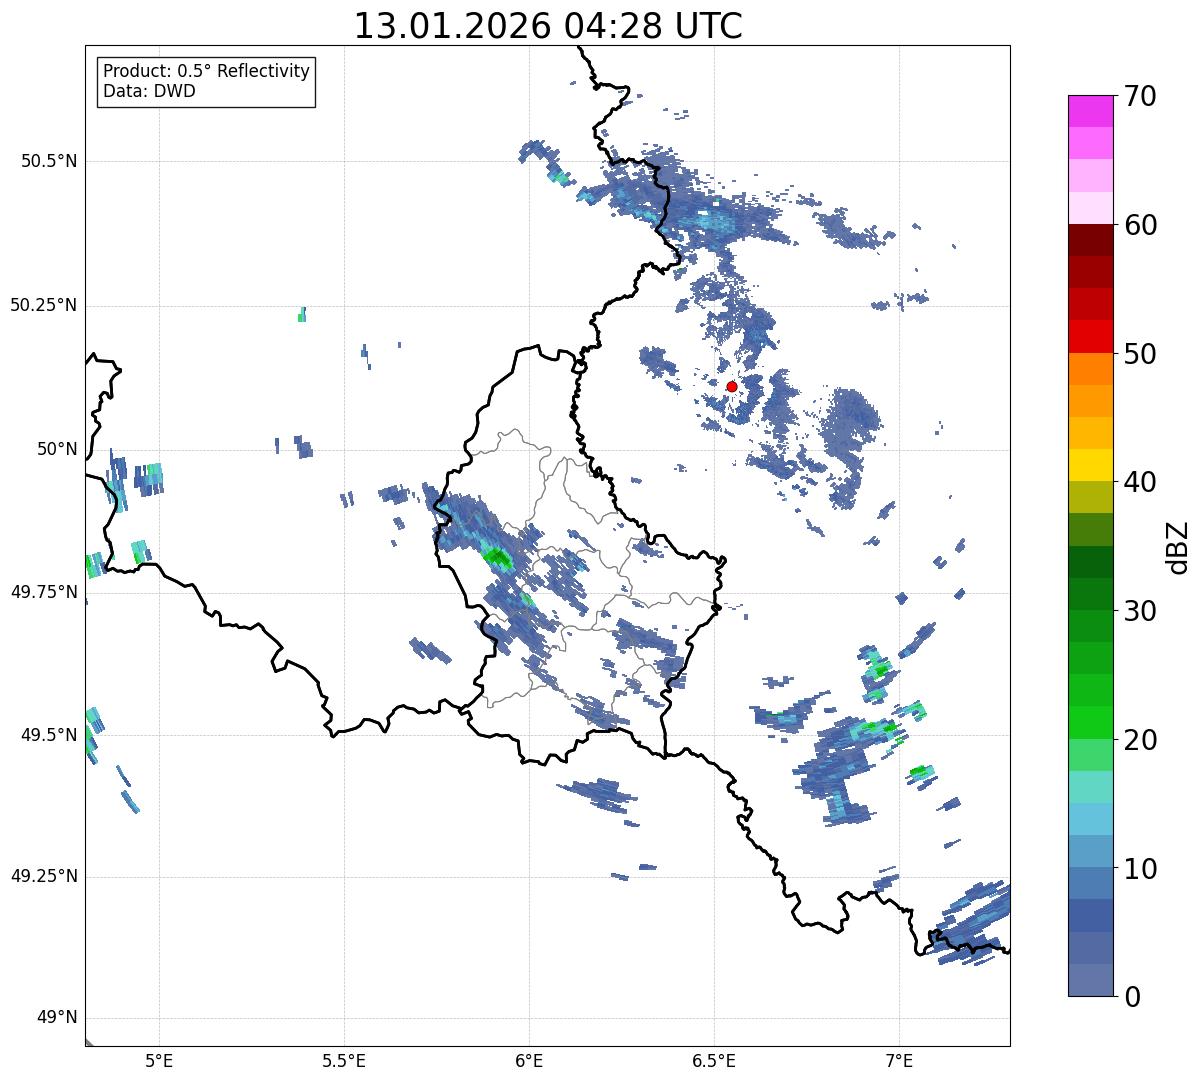Click the latitude label 49°N
The width and height of the screenshot is (1202, 1081).
point(57,1018)
